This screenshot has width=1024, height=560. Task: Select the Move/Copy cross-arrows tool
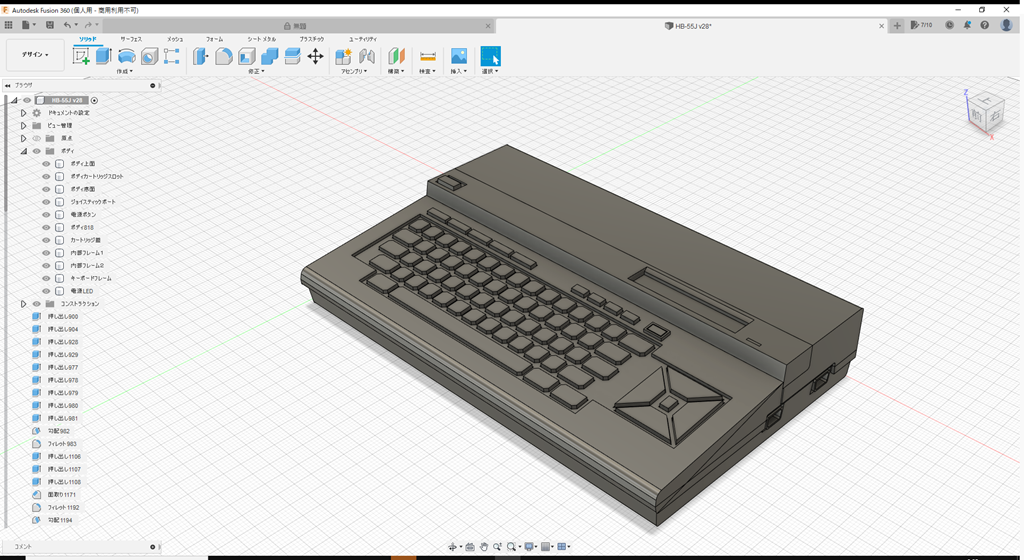point(315,57)
